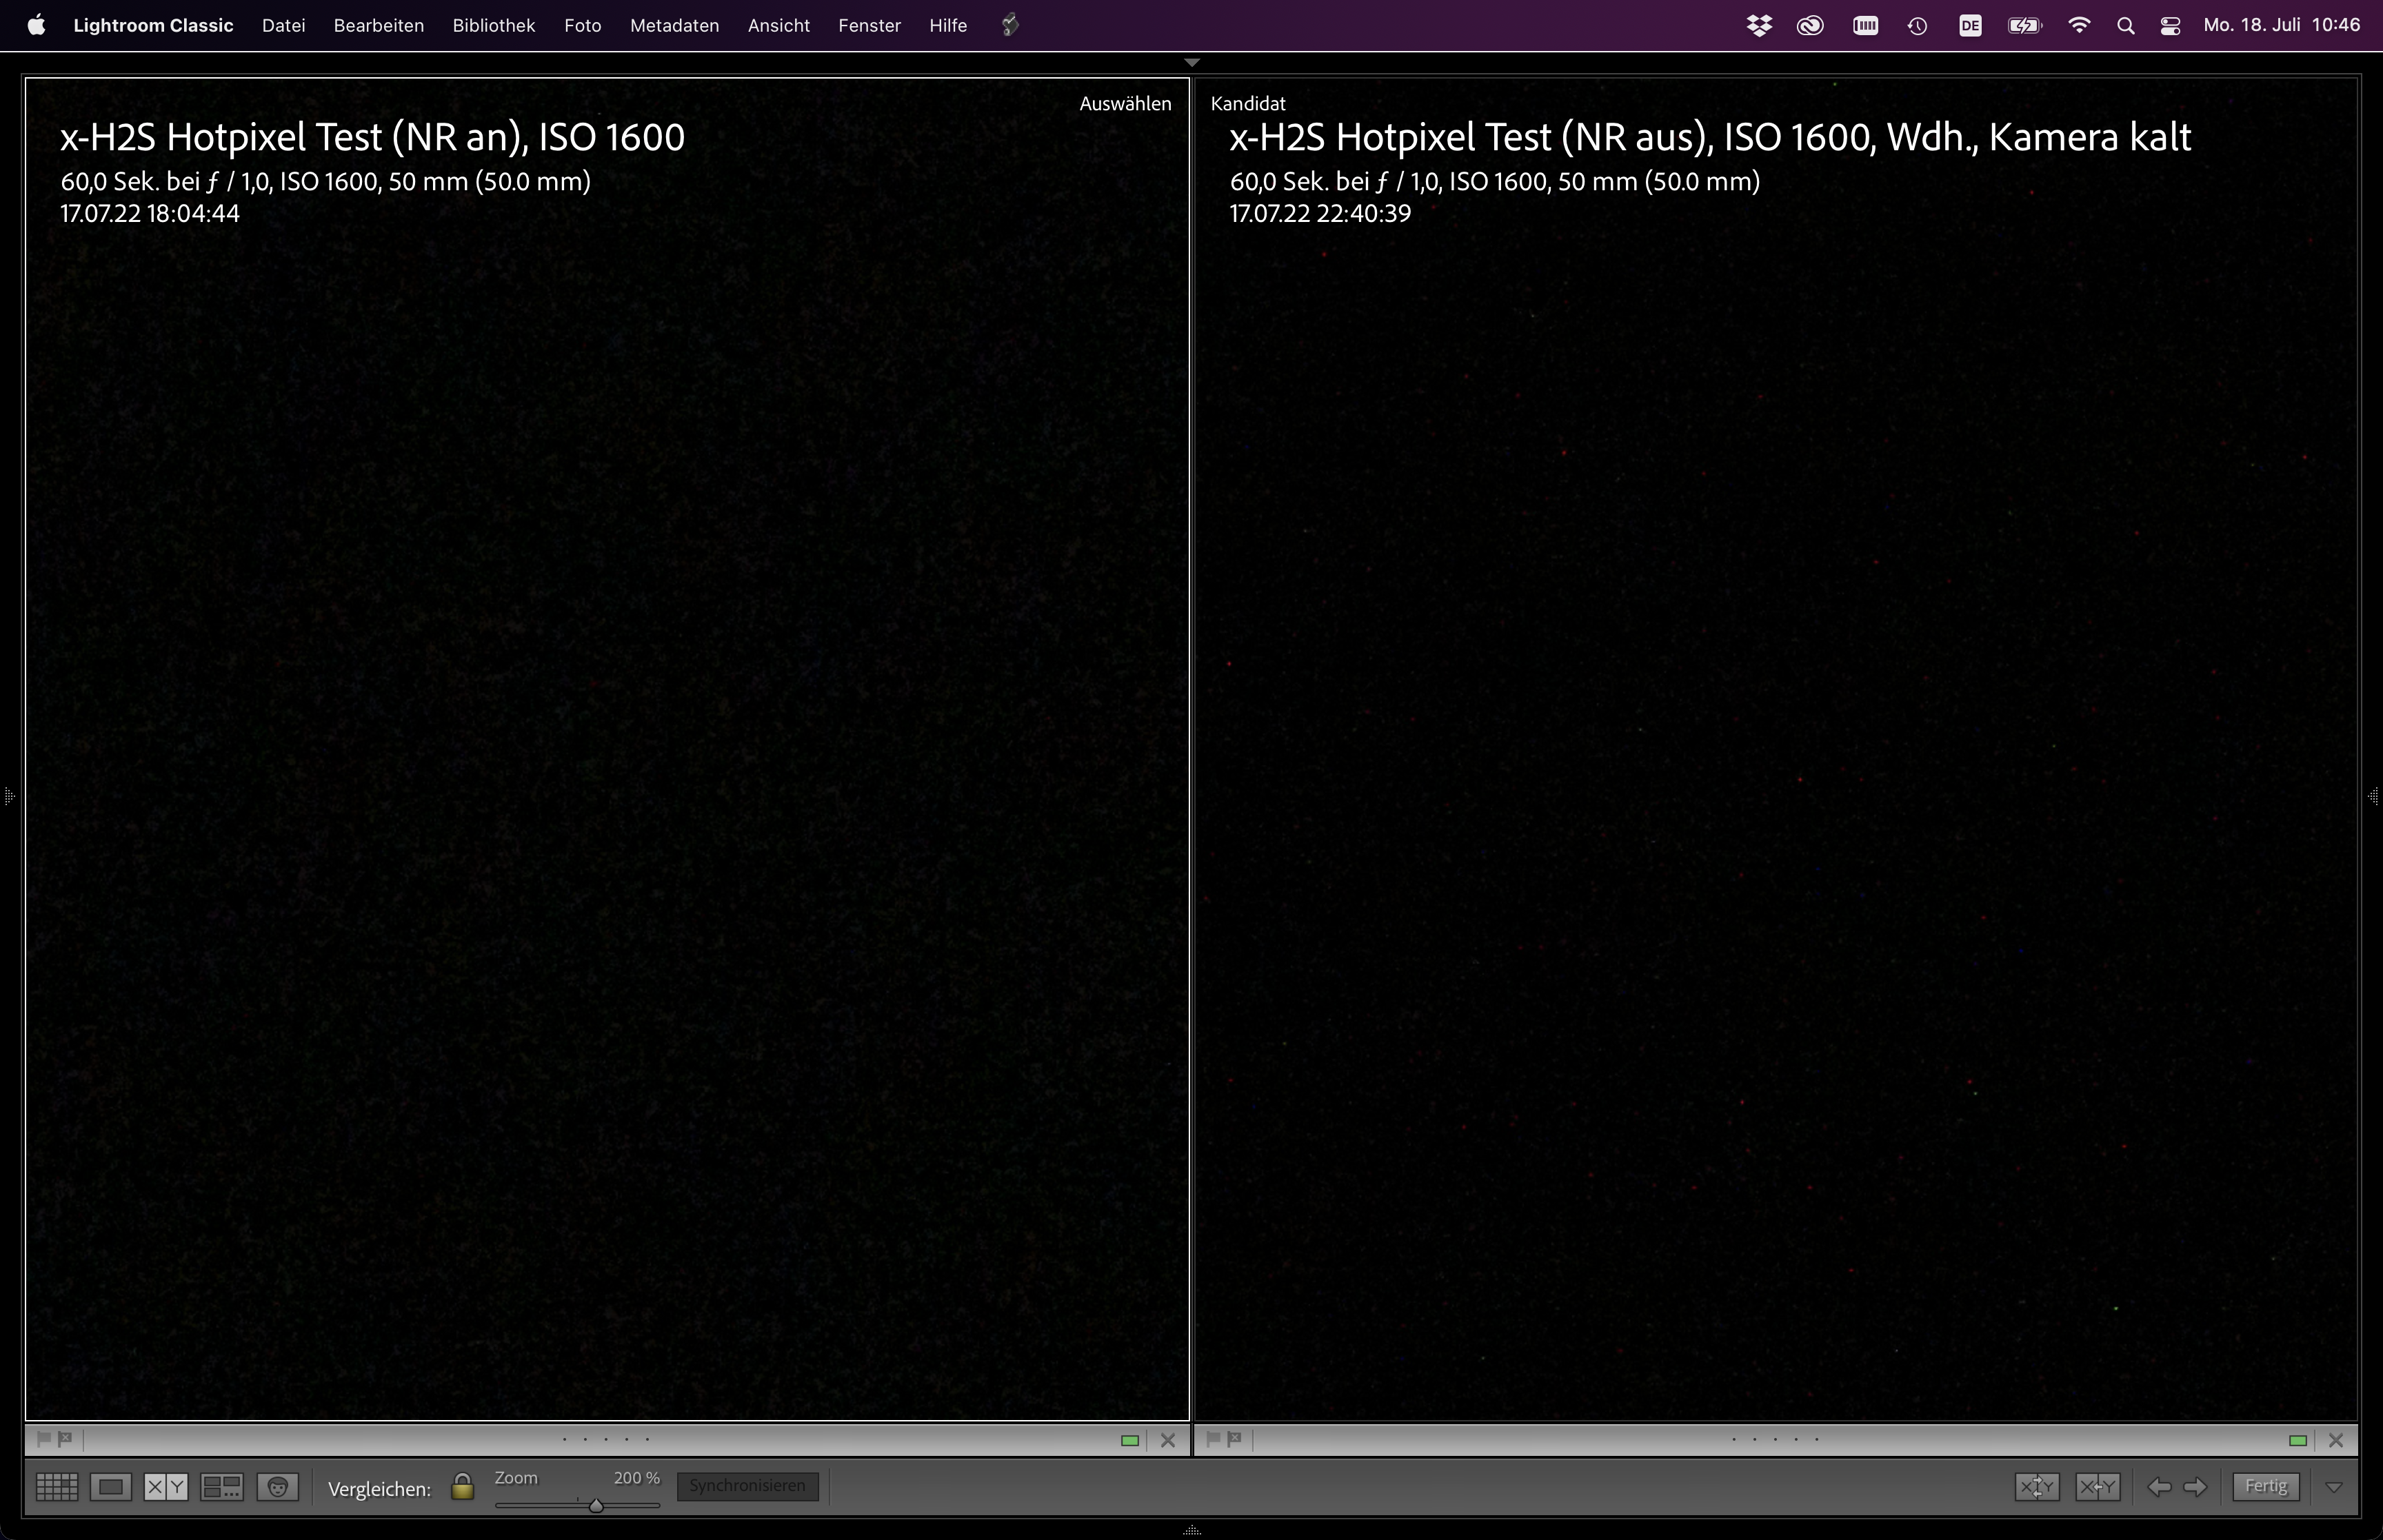Viewport: 2383px width, 1540px height.
Task: Open the Datei menu
Action: pyautogui.click(x=283, y=25)
